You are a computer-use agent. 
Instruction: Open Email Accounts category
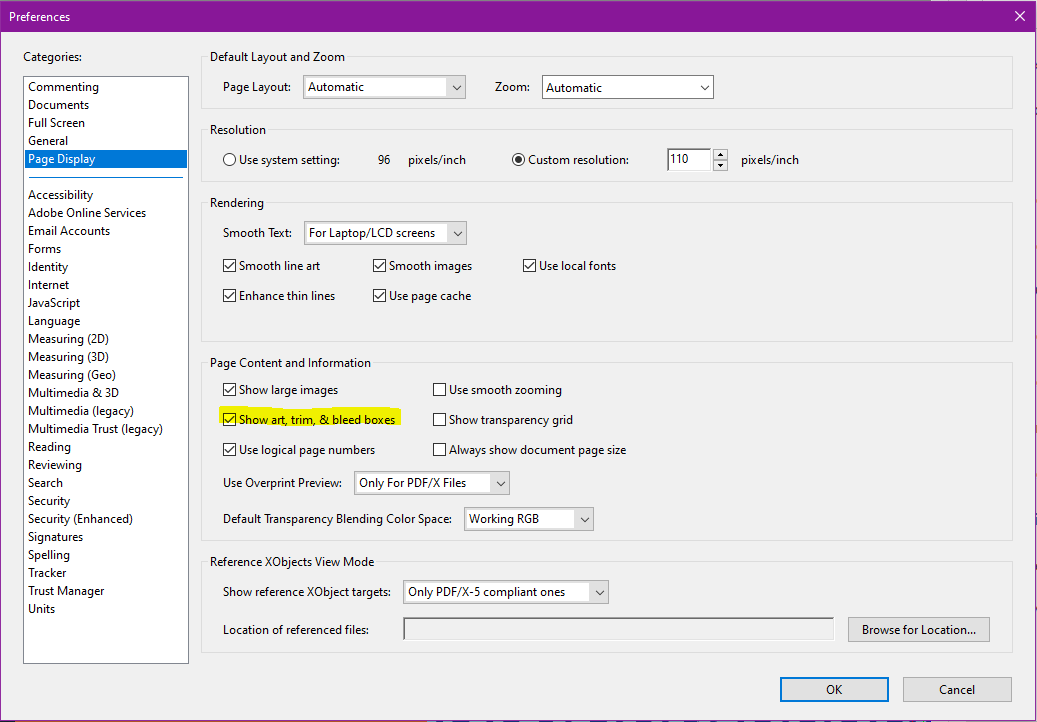(69, 230)
